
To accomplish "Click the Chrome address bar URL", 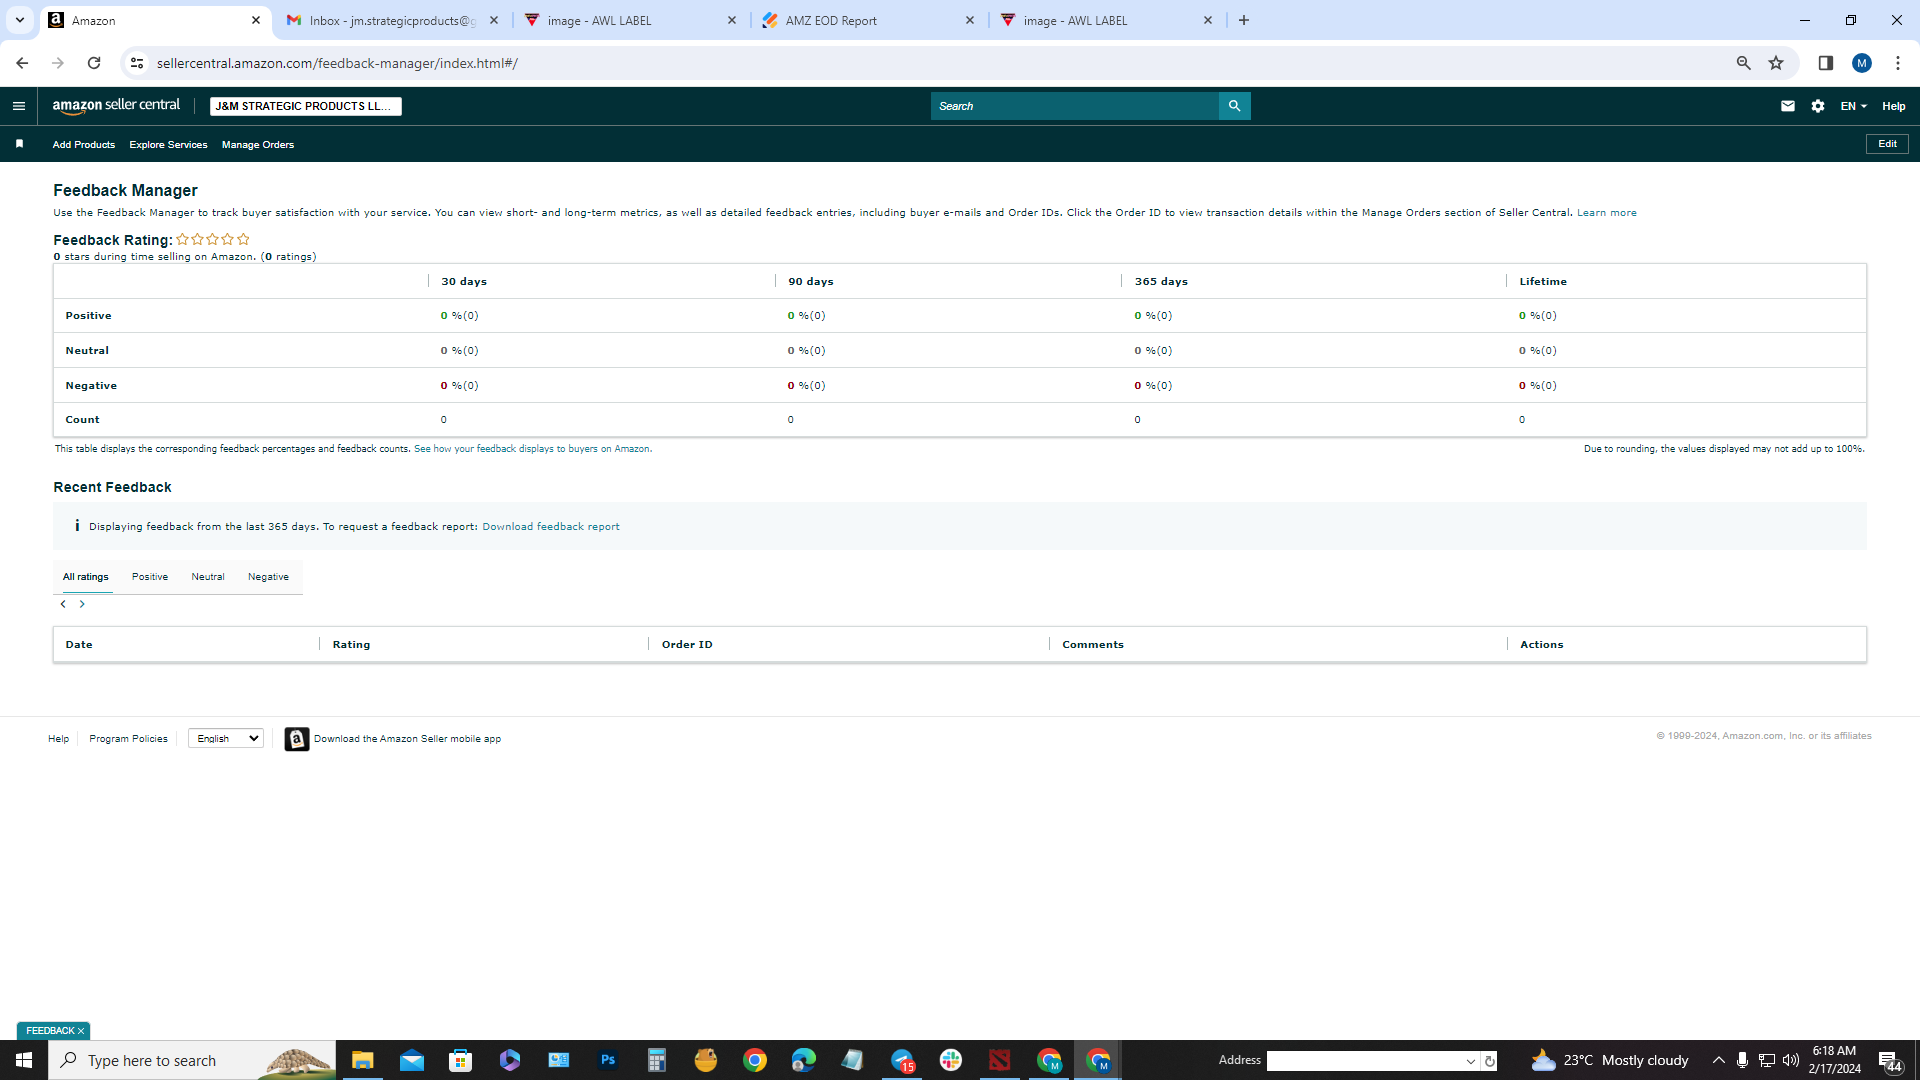I will (337, 63).
